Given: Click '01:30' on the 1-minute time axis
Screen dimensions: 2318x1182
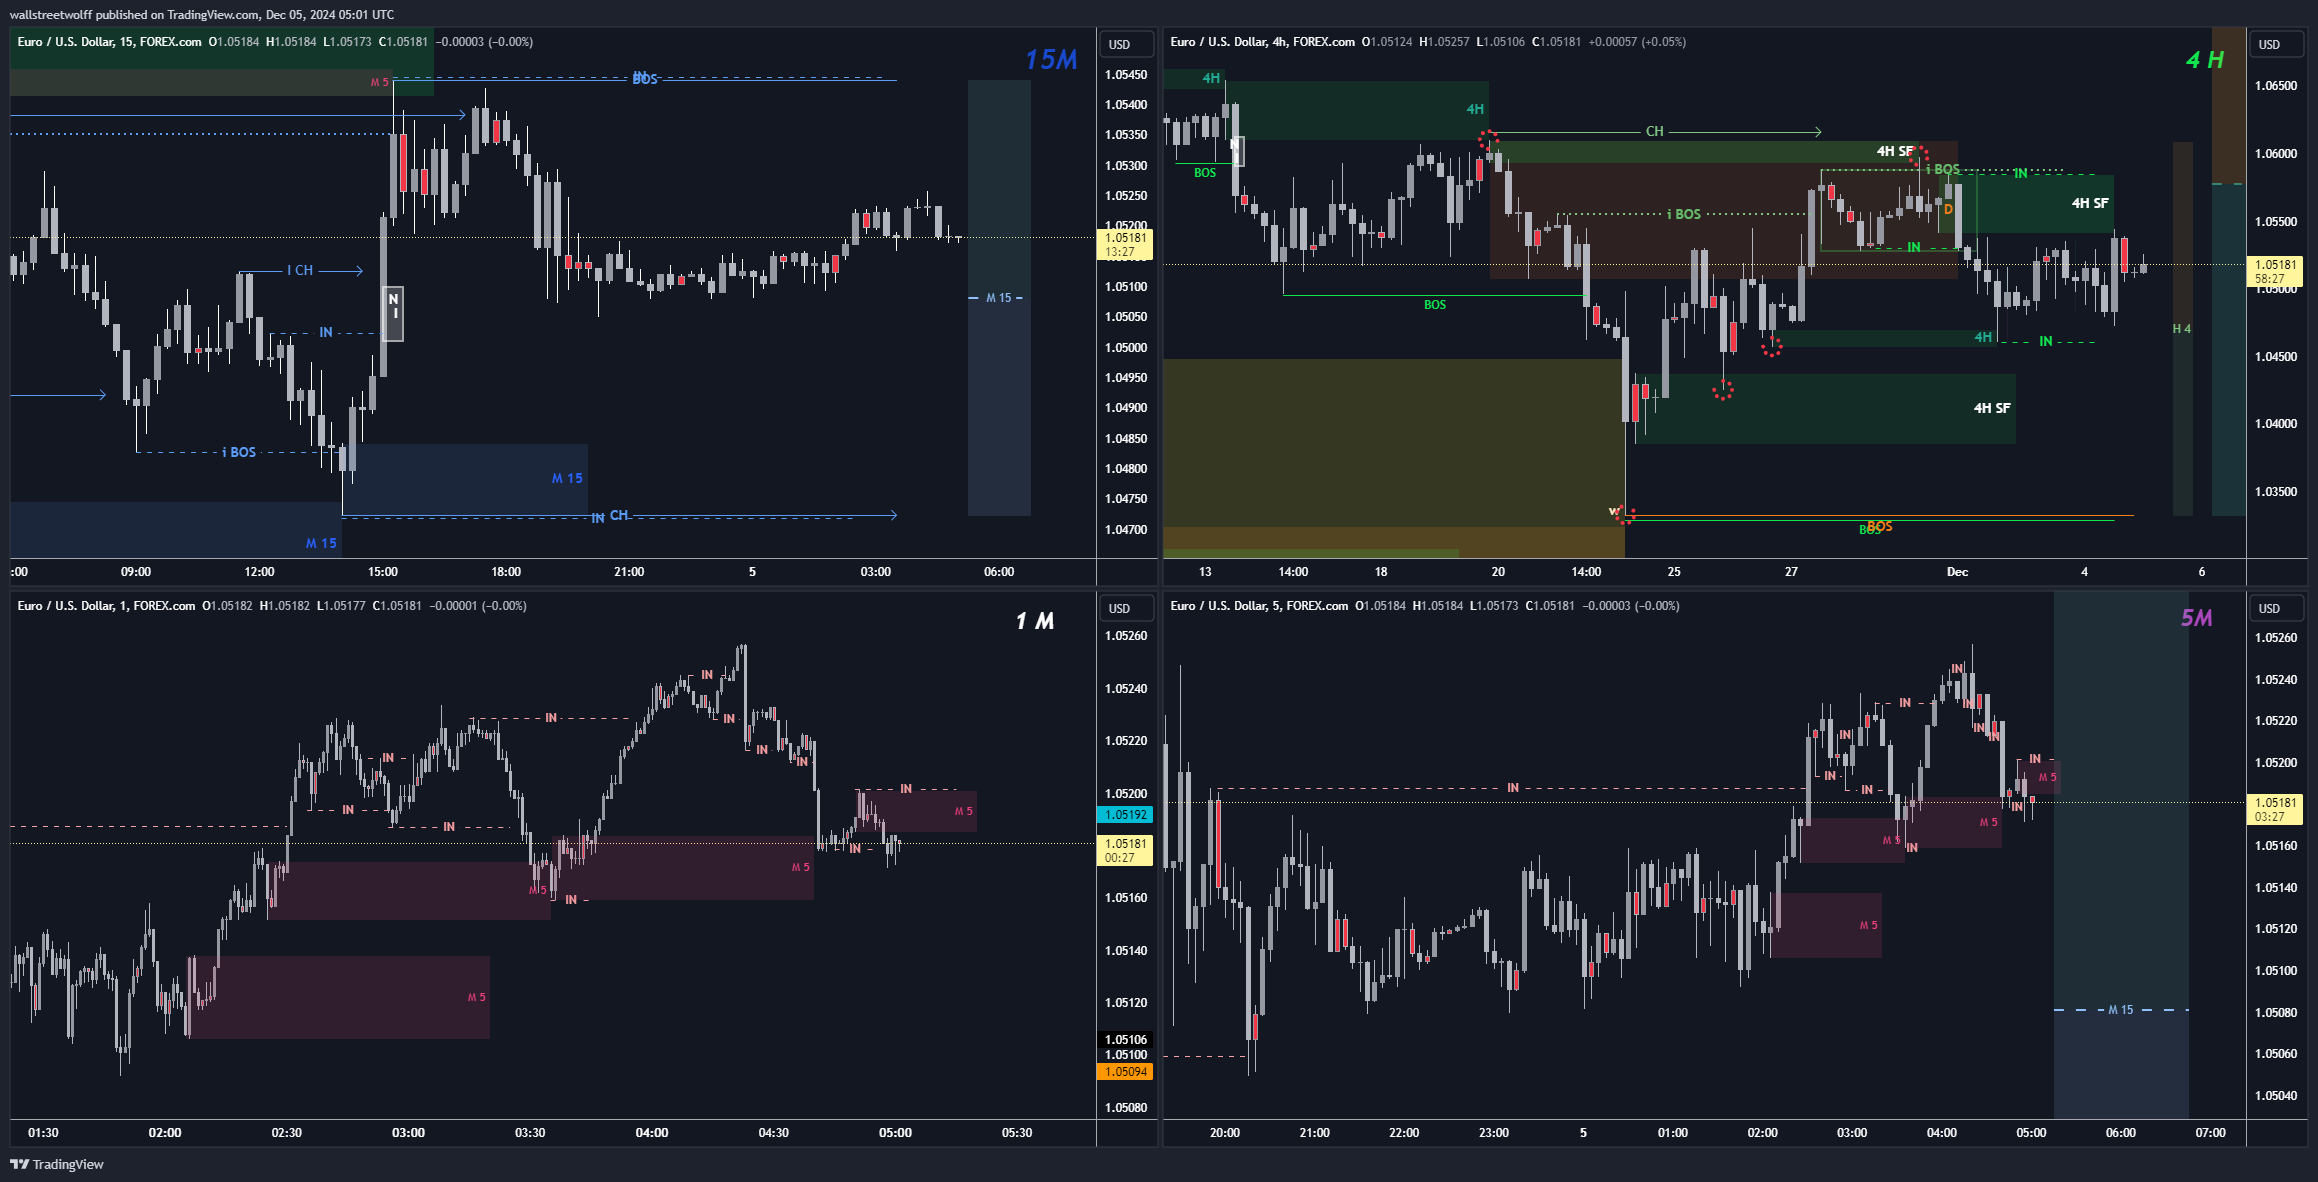Looking at the screenshot, I should pos(43,1133).
